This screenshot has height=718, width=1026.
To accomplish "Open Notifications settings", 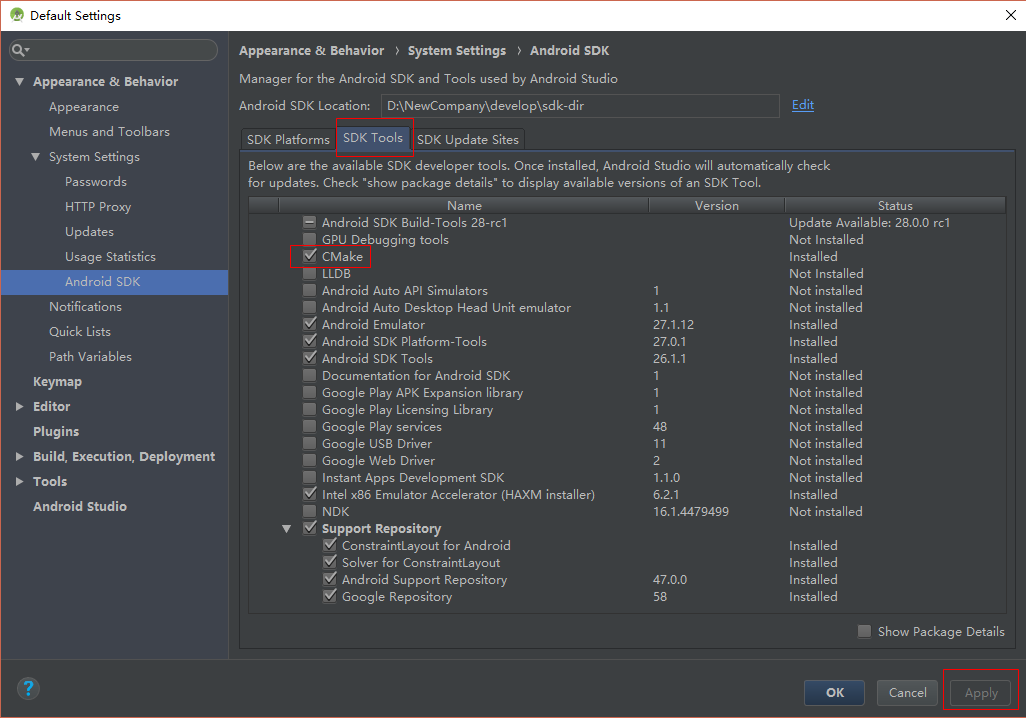I will click(85, 306).
